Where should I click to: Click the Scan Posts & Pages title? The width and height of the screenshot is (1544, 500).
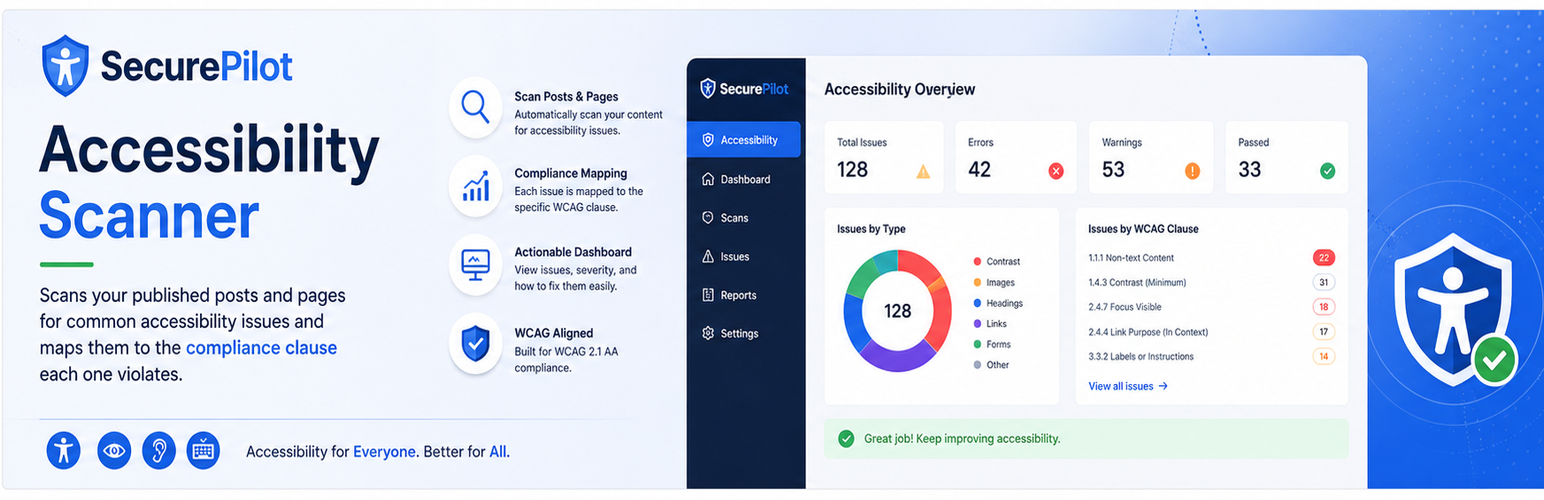566,97
